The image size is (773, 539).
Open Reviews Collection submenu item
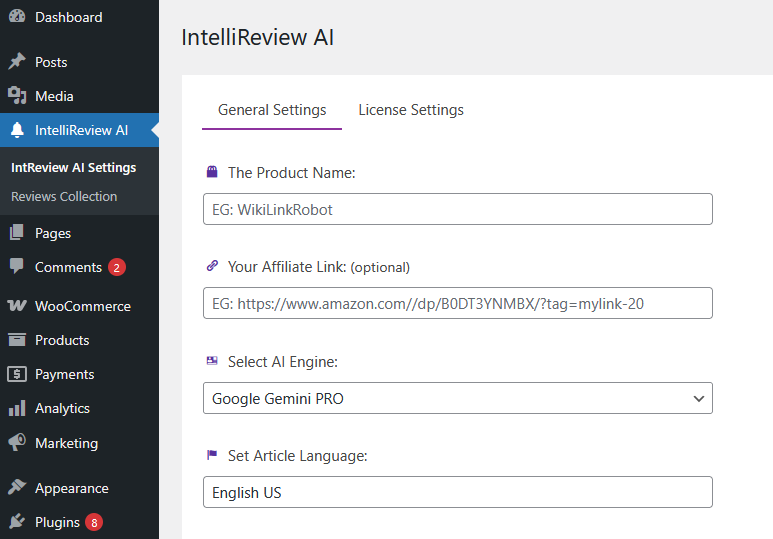64,196
